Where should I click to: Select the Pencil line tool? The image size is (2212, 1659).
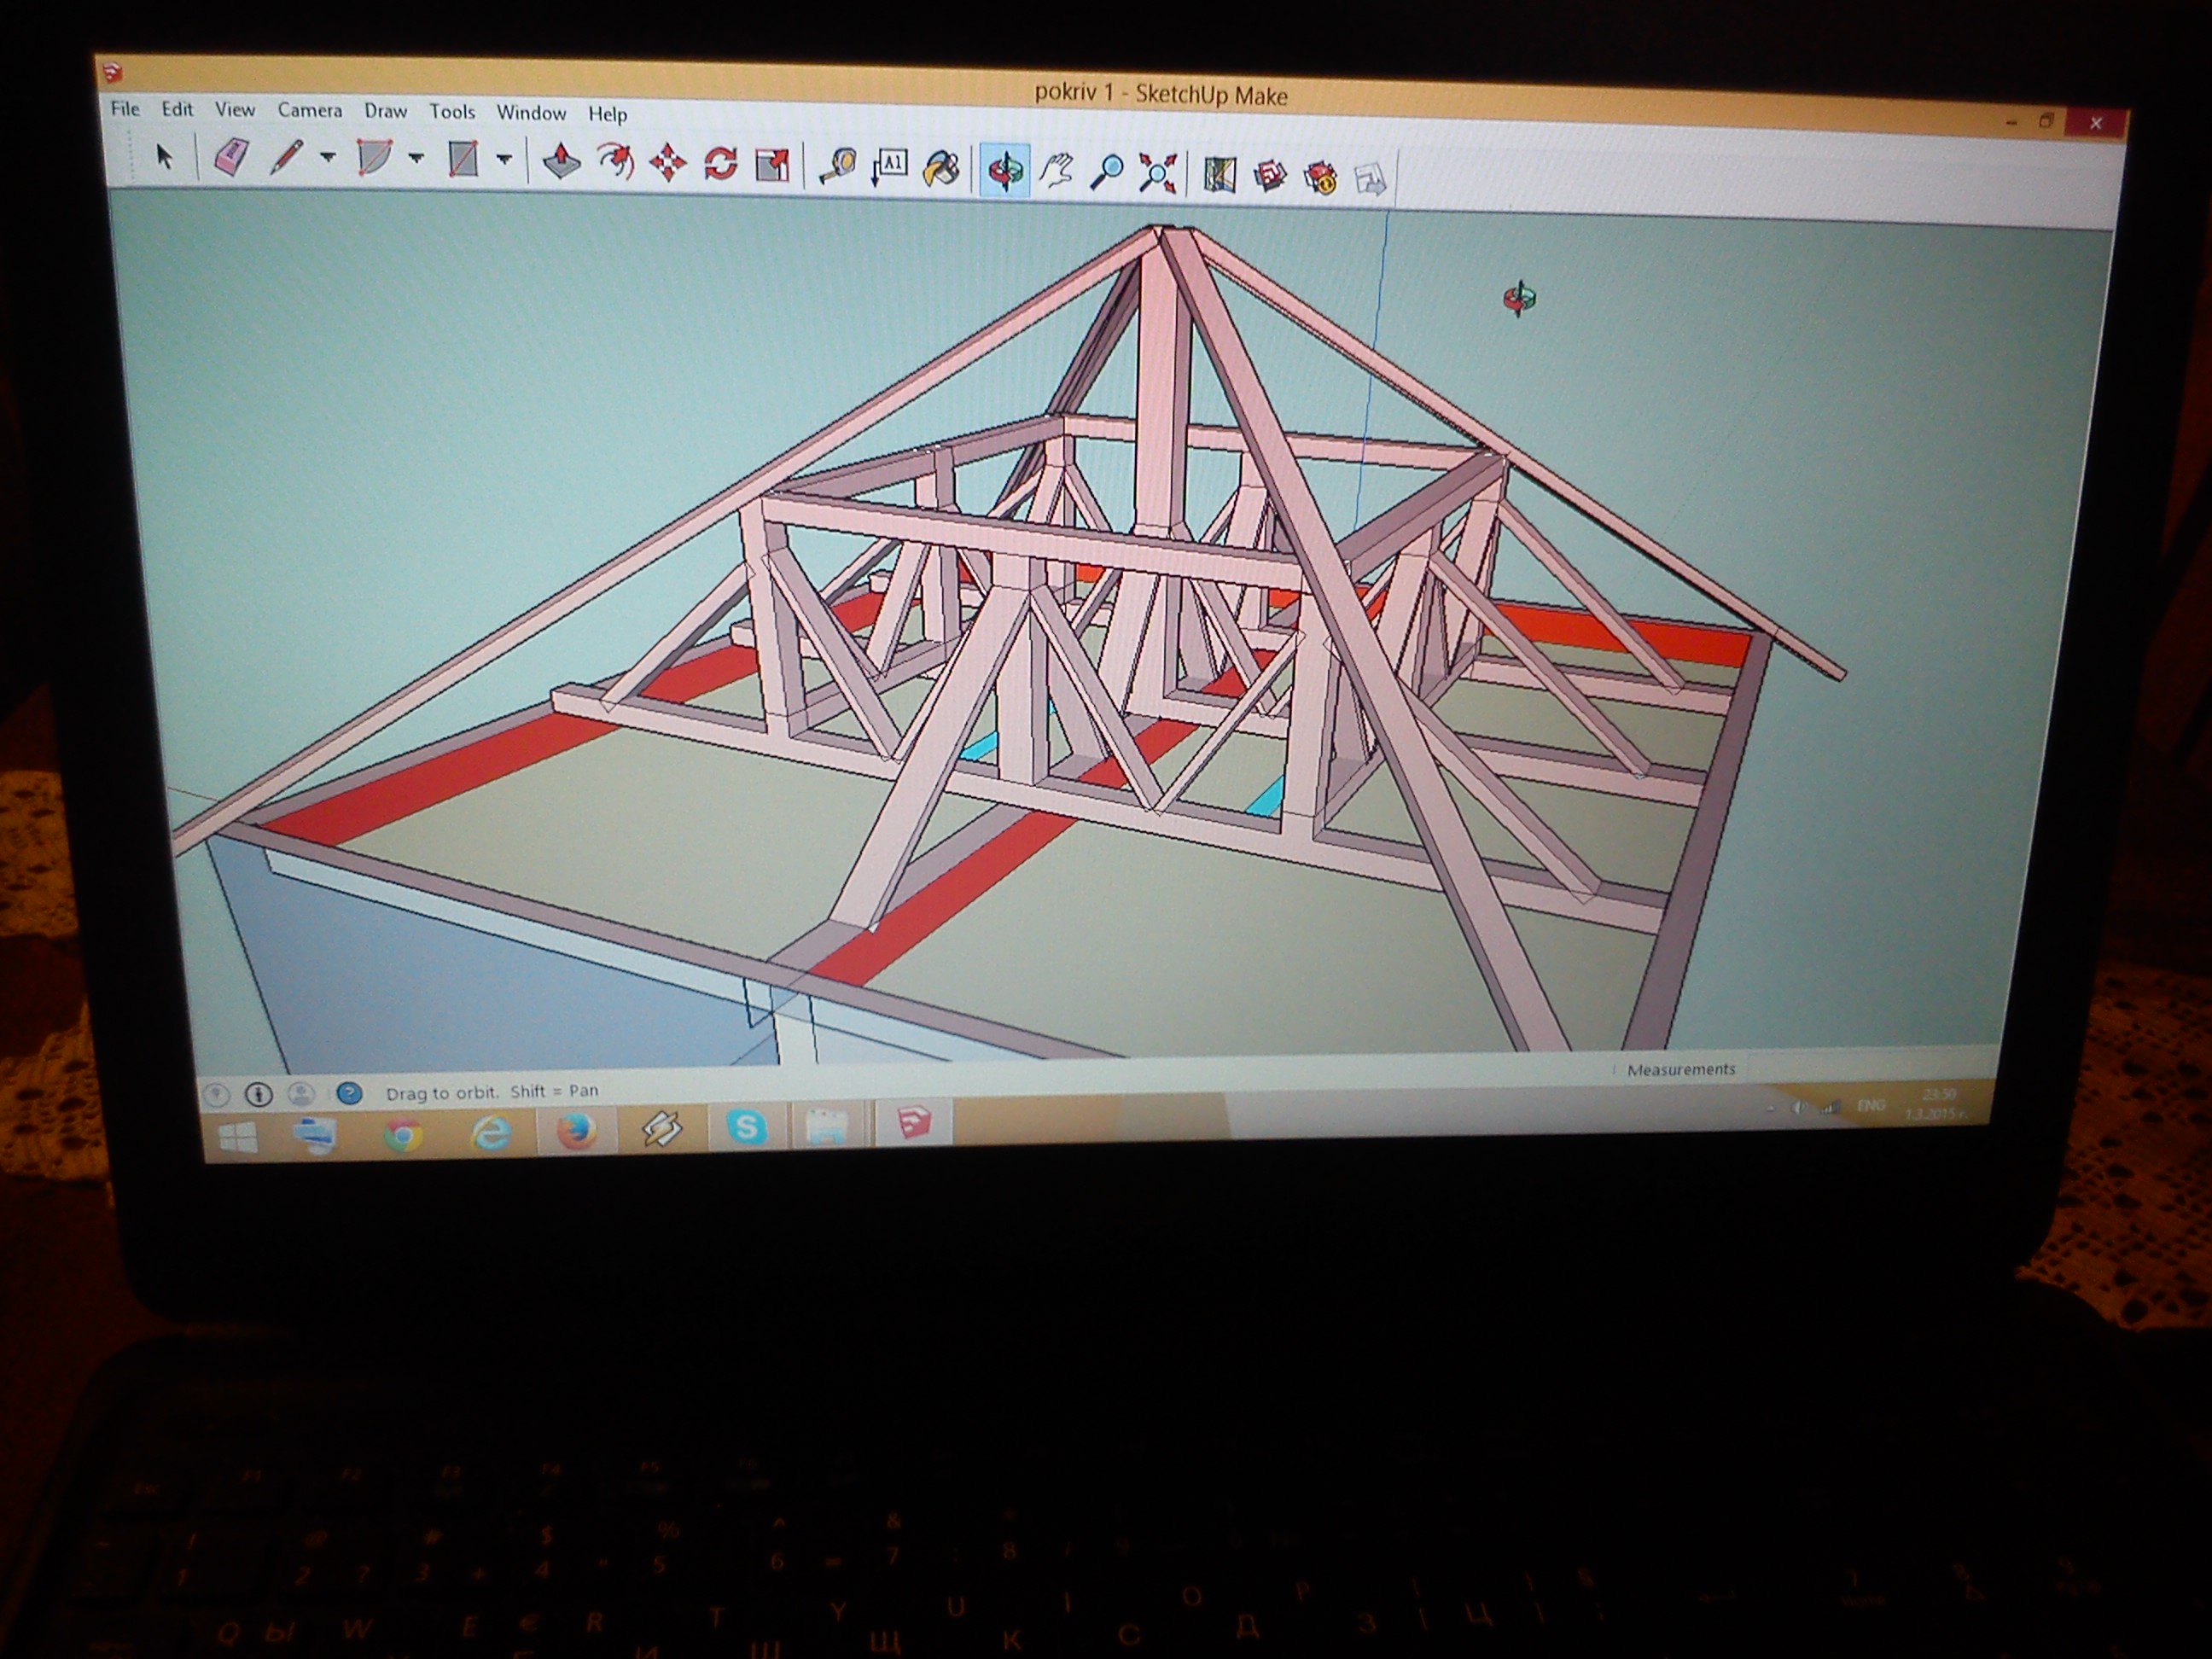point(286,158)
